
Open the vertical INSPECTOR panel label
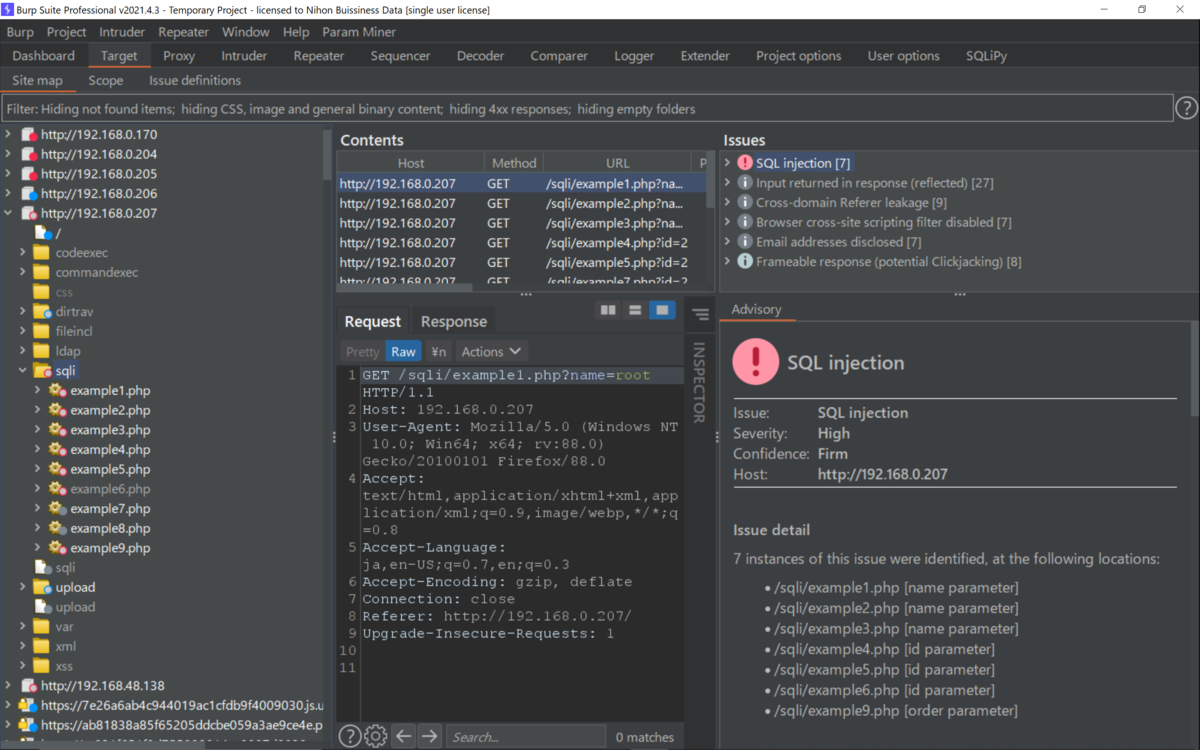700,382
